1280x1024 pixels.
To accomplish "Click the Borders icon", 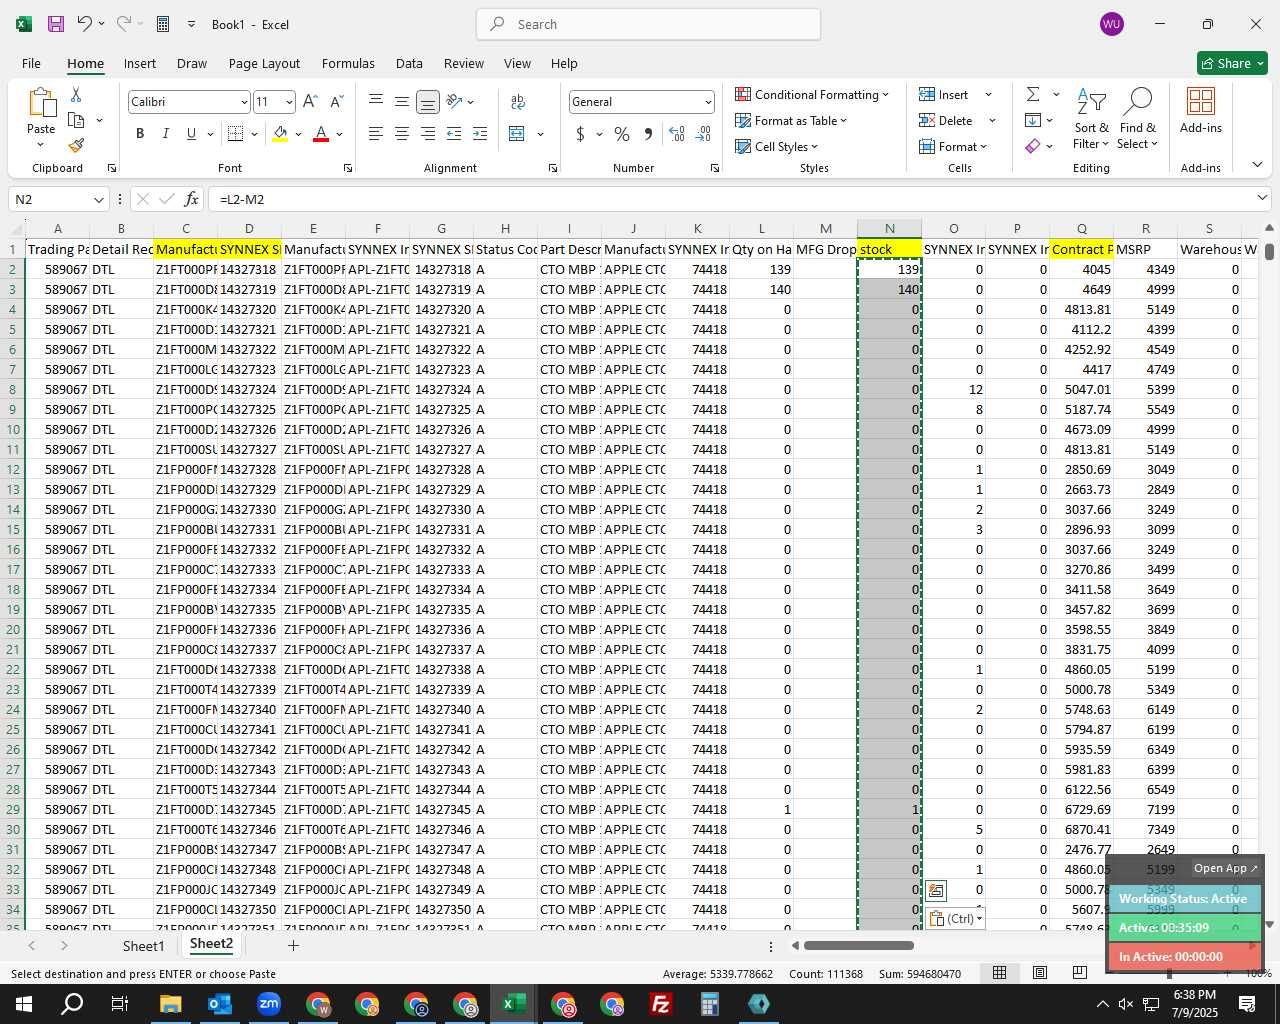I will (236, 134).
